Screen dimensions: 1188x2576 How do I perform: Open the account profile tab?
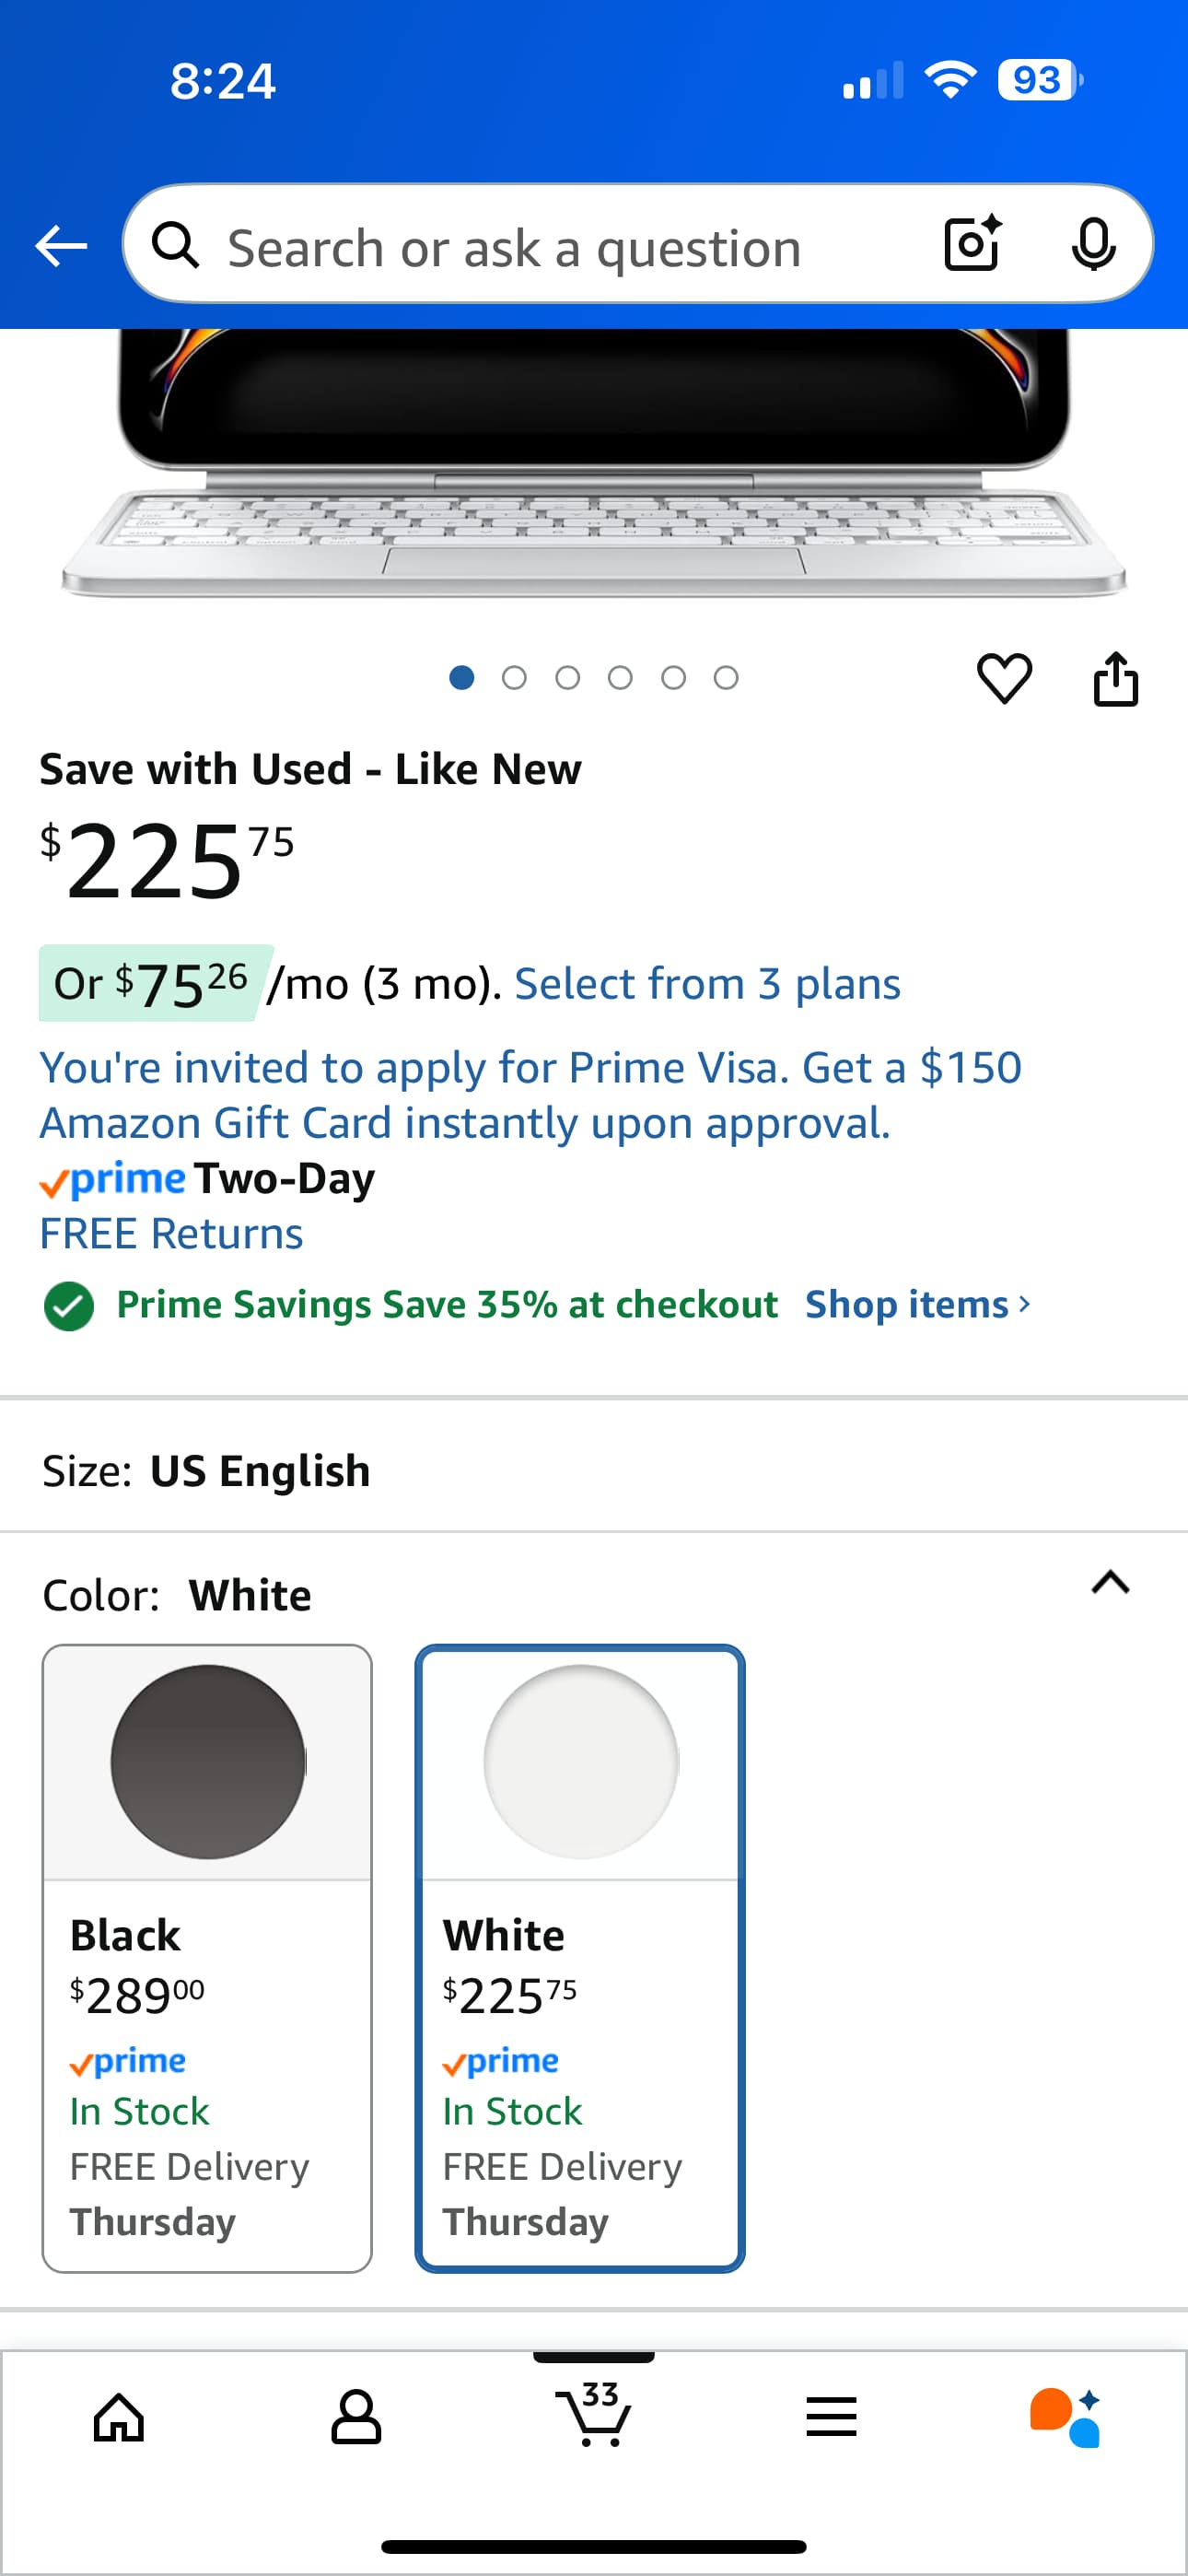pos(356,2418)
